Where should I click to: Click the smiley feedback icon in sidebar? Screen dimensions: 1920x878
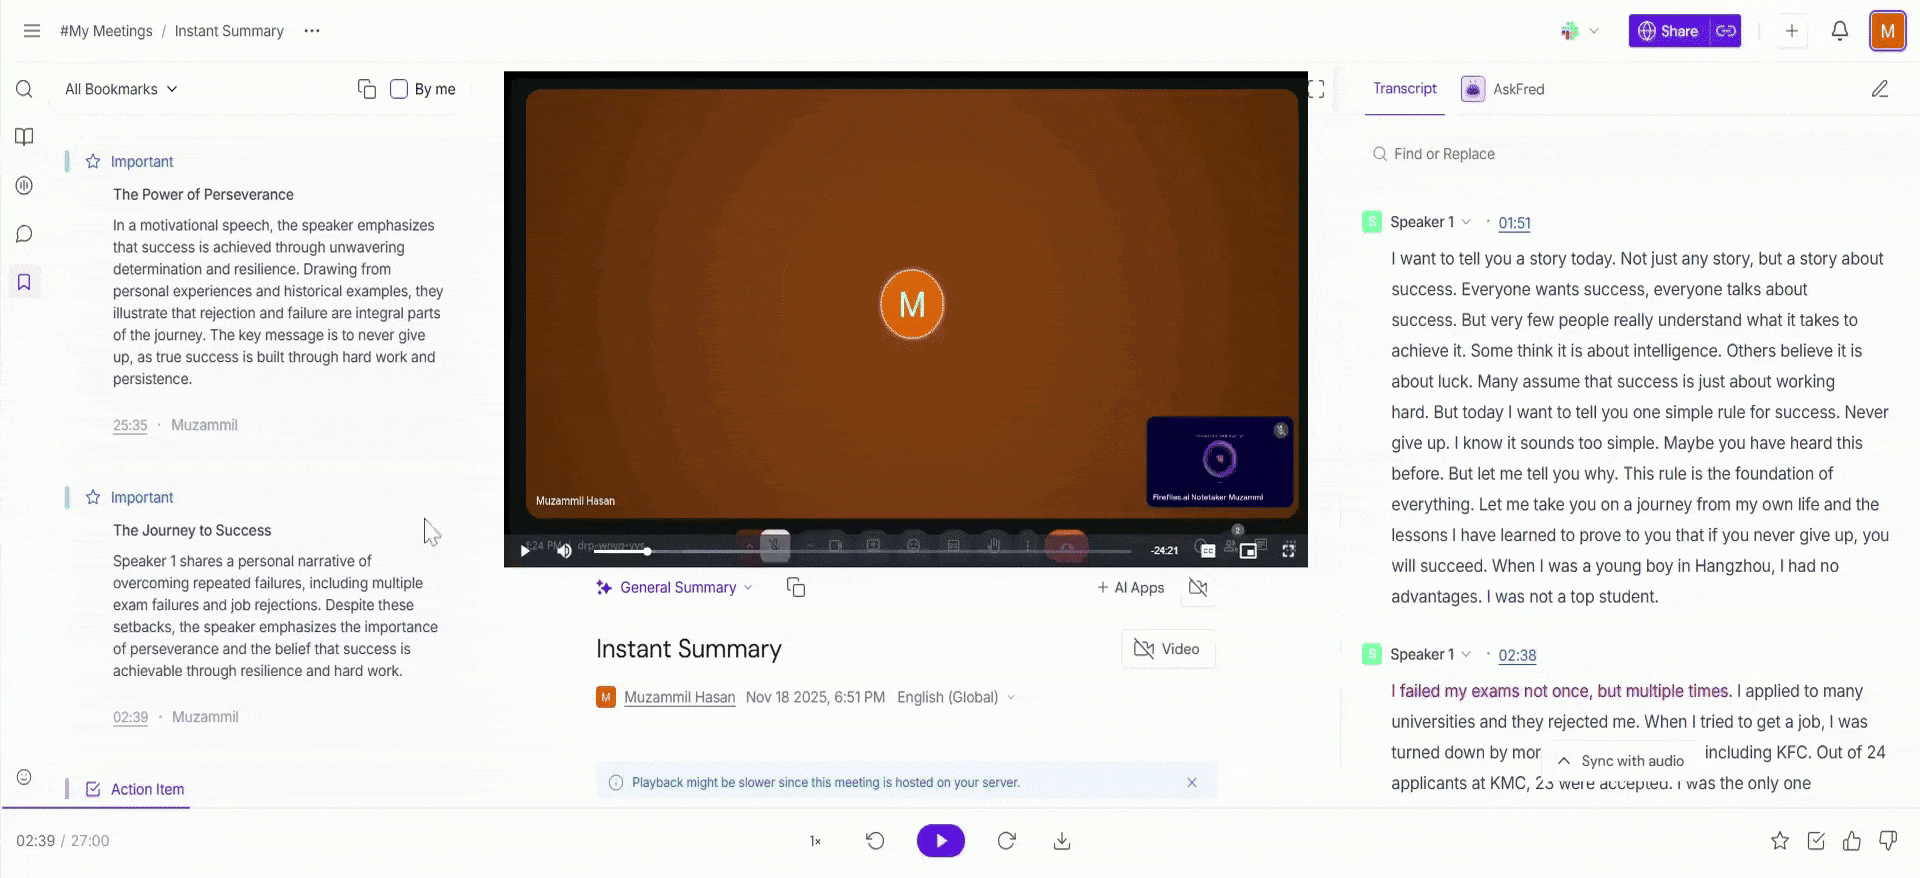(x=25, y=777)
